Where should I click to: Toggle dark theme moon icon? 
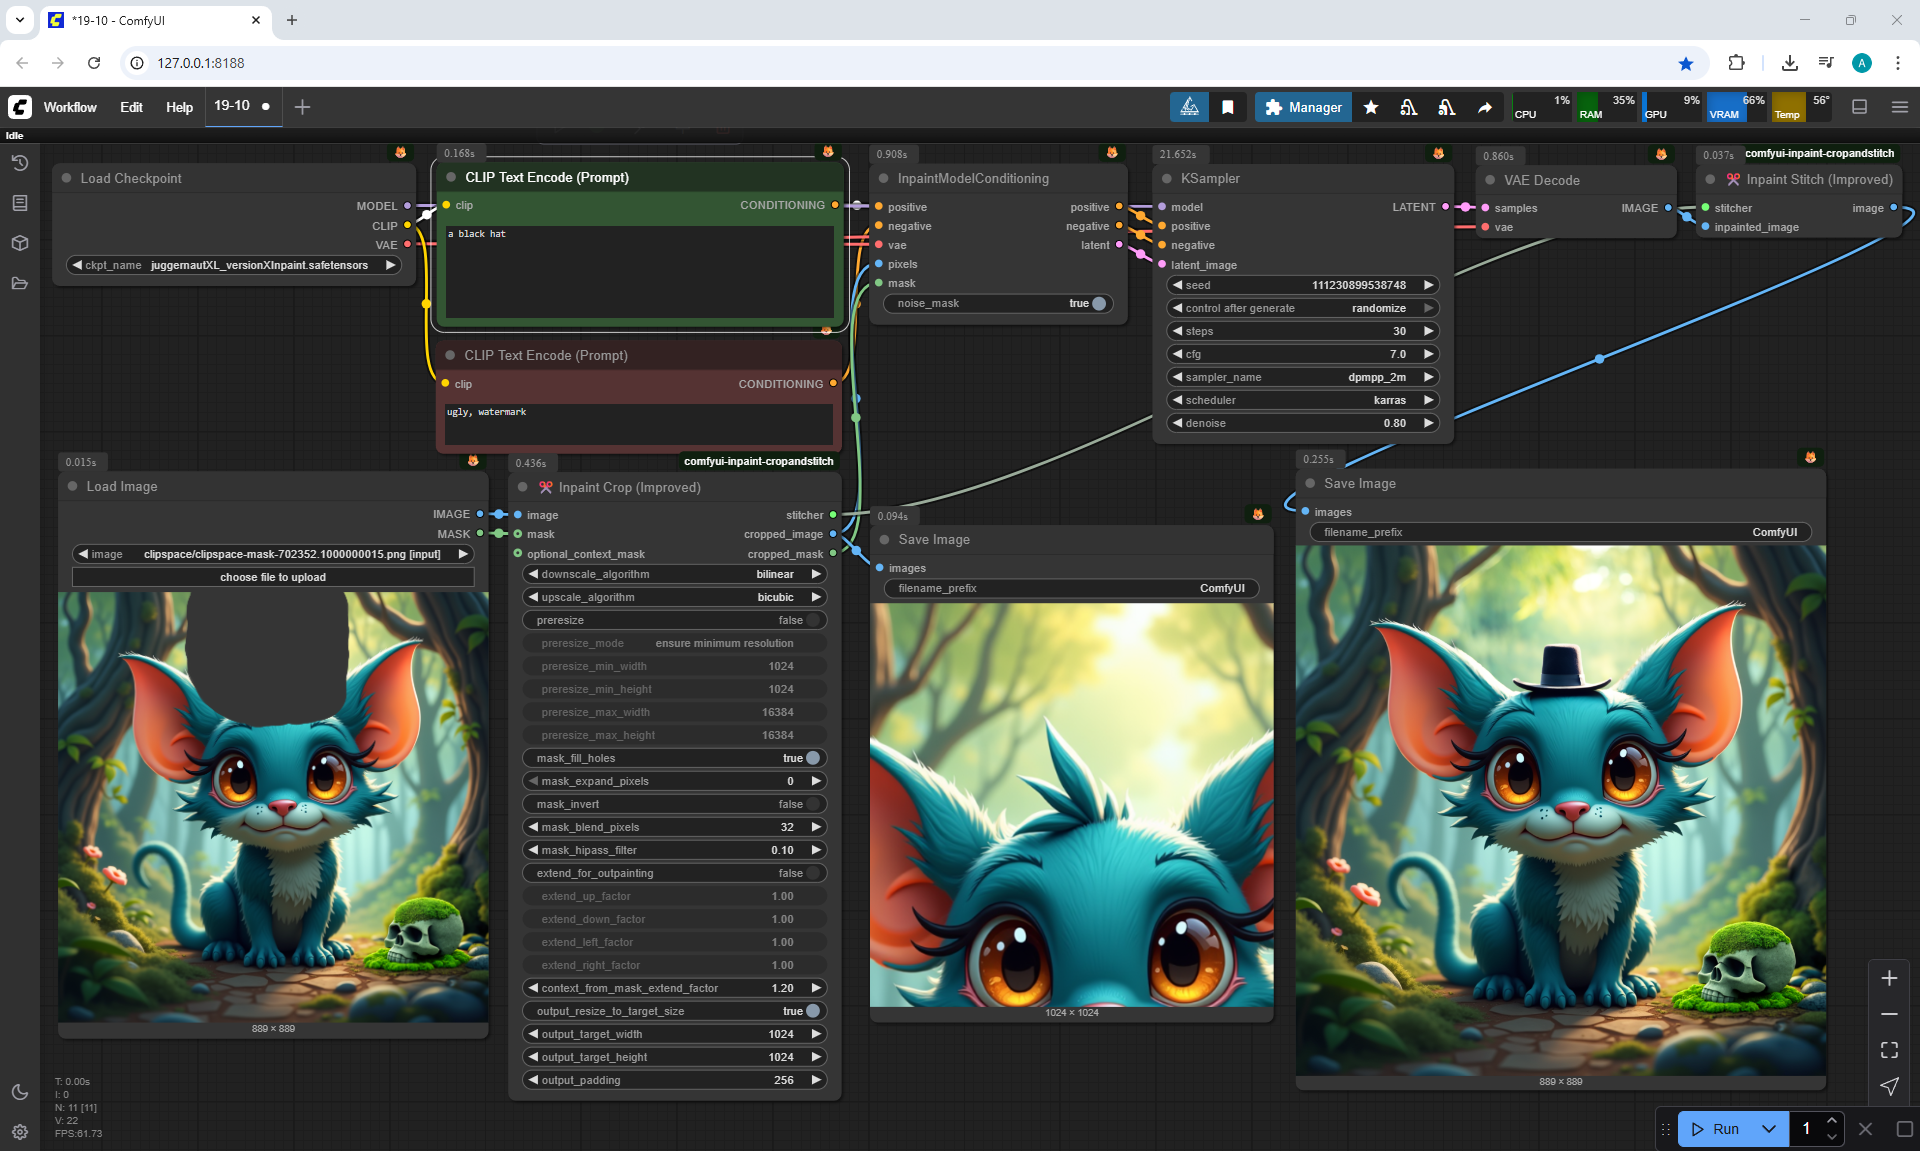pyautogui.click(x=20, y=1092)
